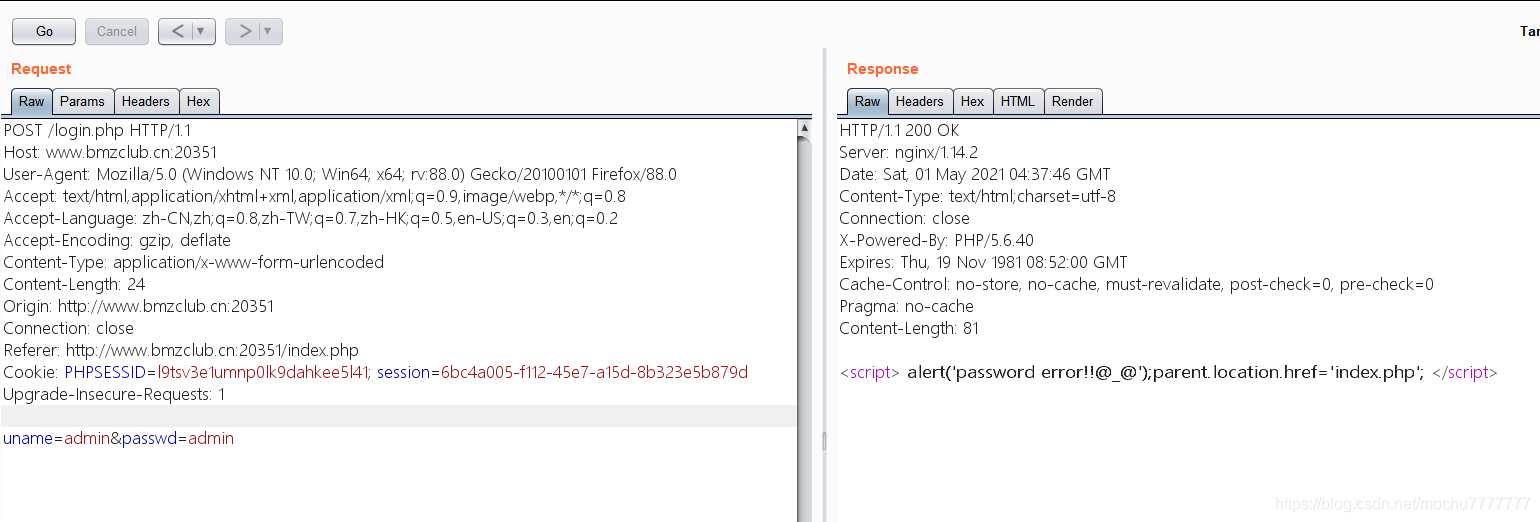Click the alert password error script line
This screenshot has width=1540, height=522.
[1168, 372]
